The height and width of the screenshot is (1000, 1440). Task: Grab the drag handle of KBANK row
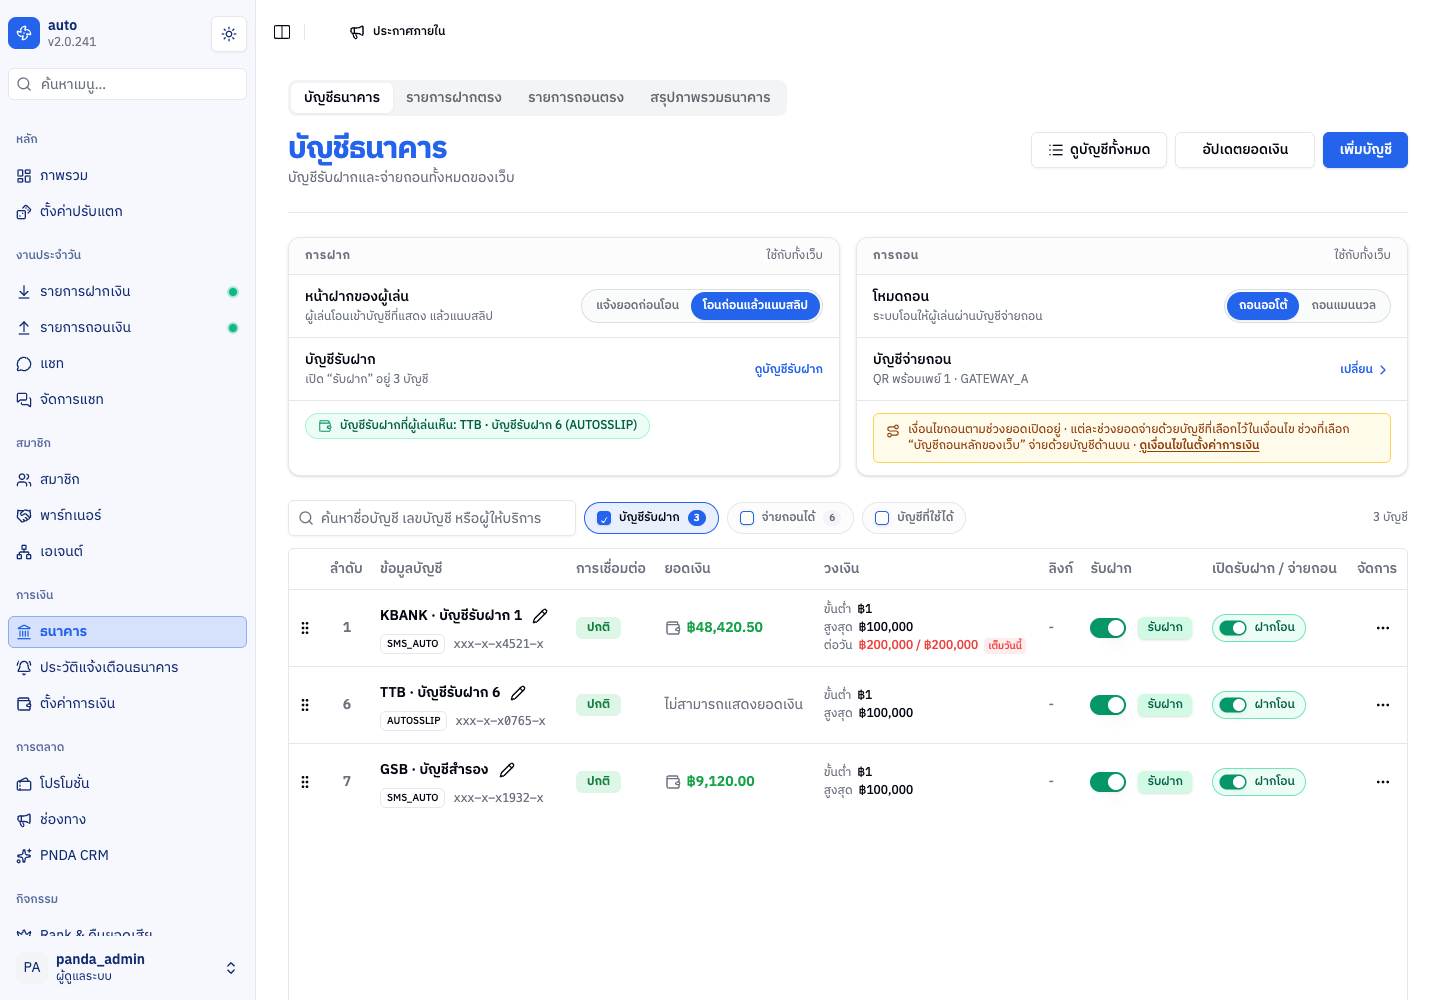pos(305,628)
